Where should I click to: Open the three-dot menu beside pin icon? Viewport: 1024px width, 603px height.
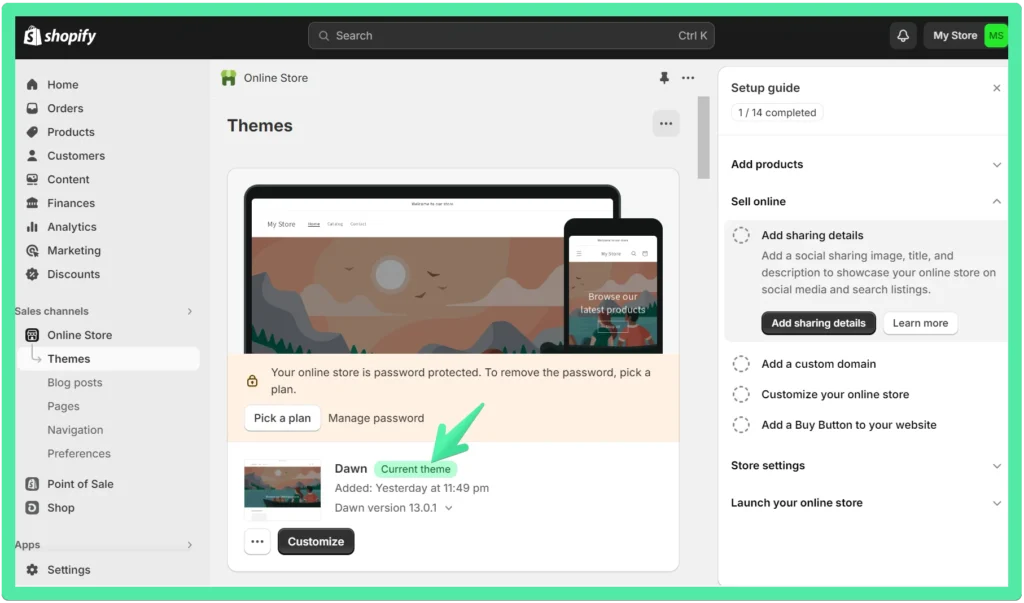[x=688, y=78]
